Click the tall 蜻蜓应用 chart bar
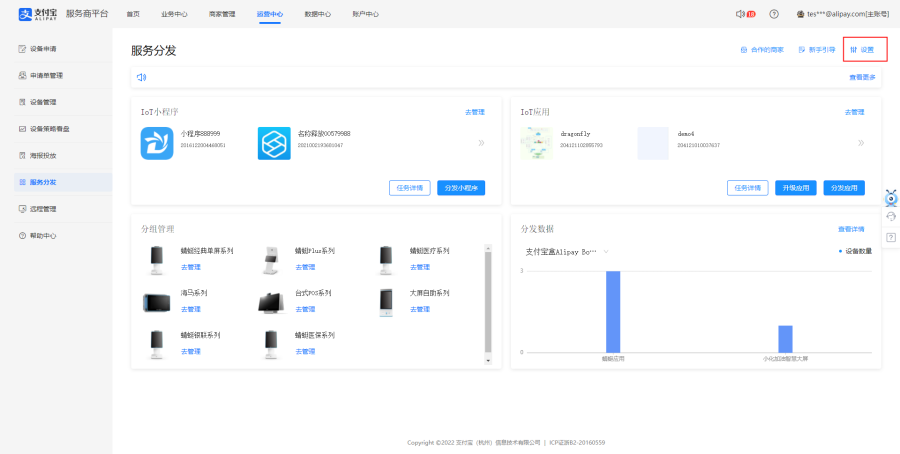This screenshot has width=900, height=454. [x=613, y=312]
